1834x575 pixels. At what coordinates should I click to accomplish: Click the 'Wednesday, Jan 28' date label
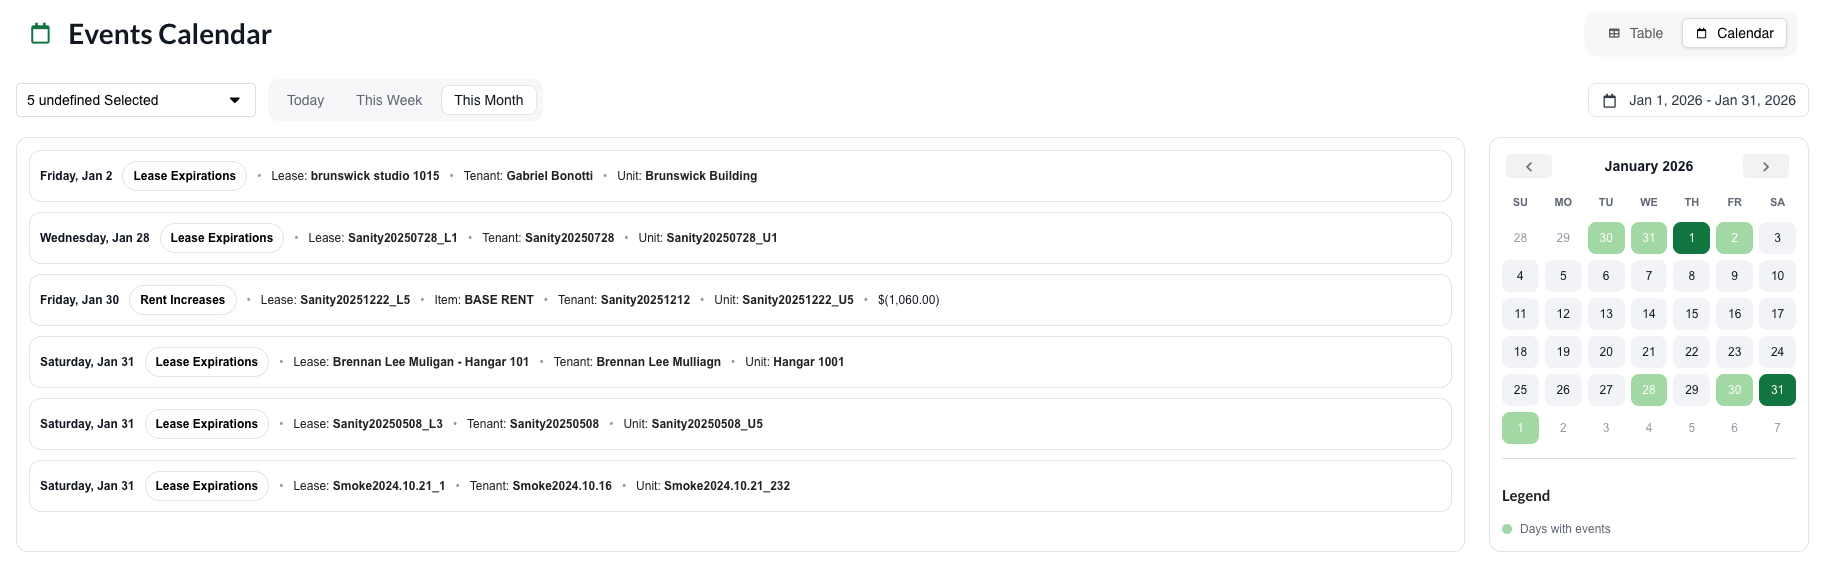(95, 238)
